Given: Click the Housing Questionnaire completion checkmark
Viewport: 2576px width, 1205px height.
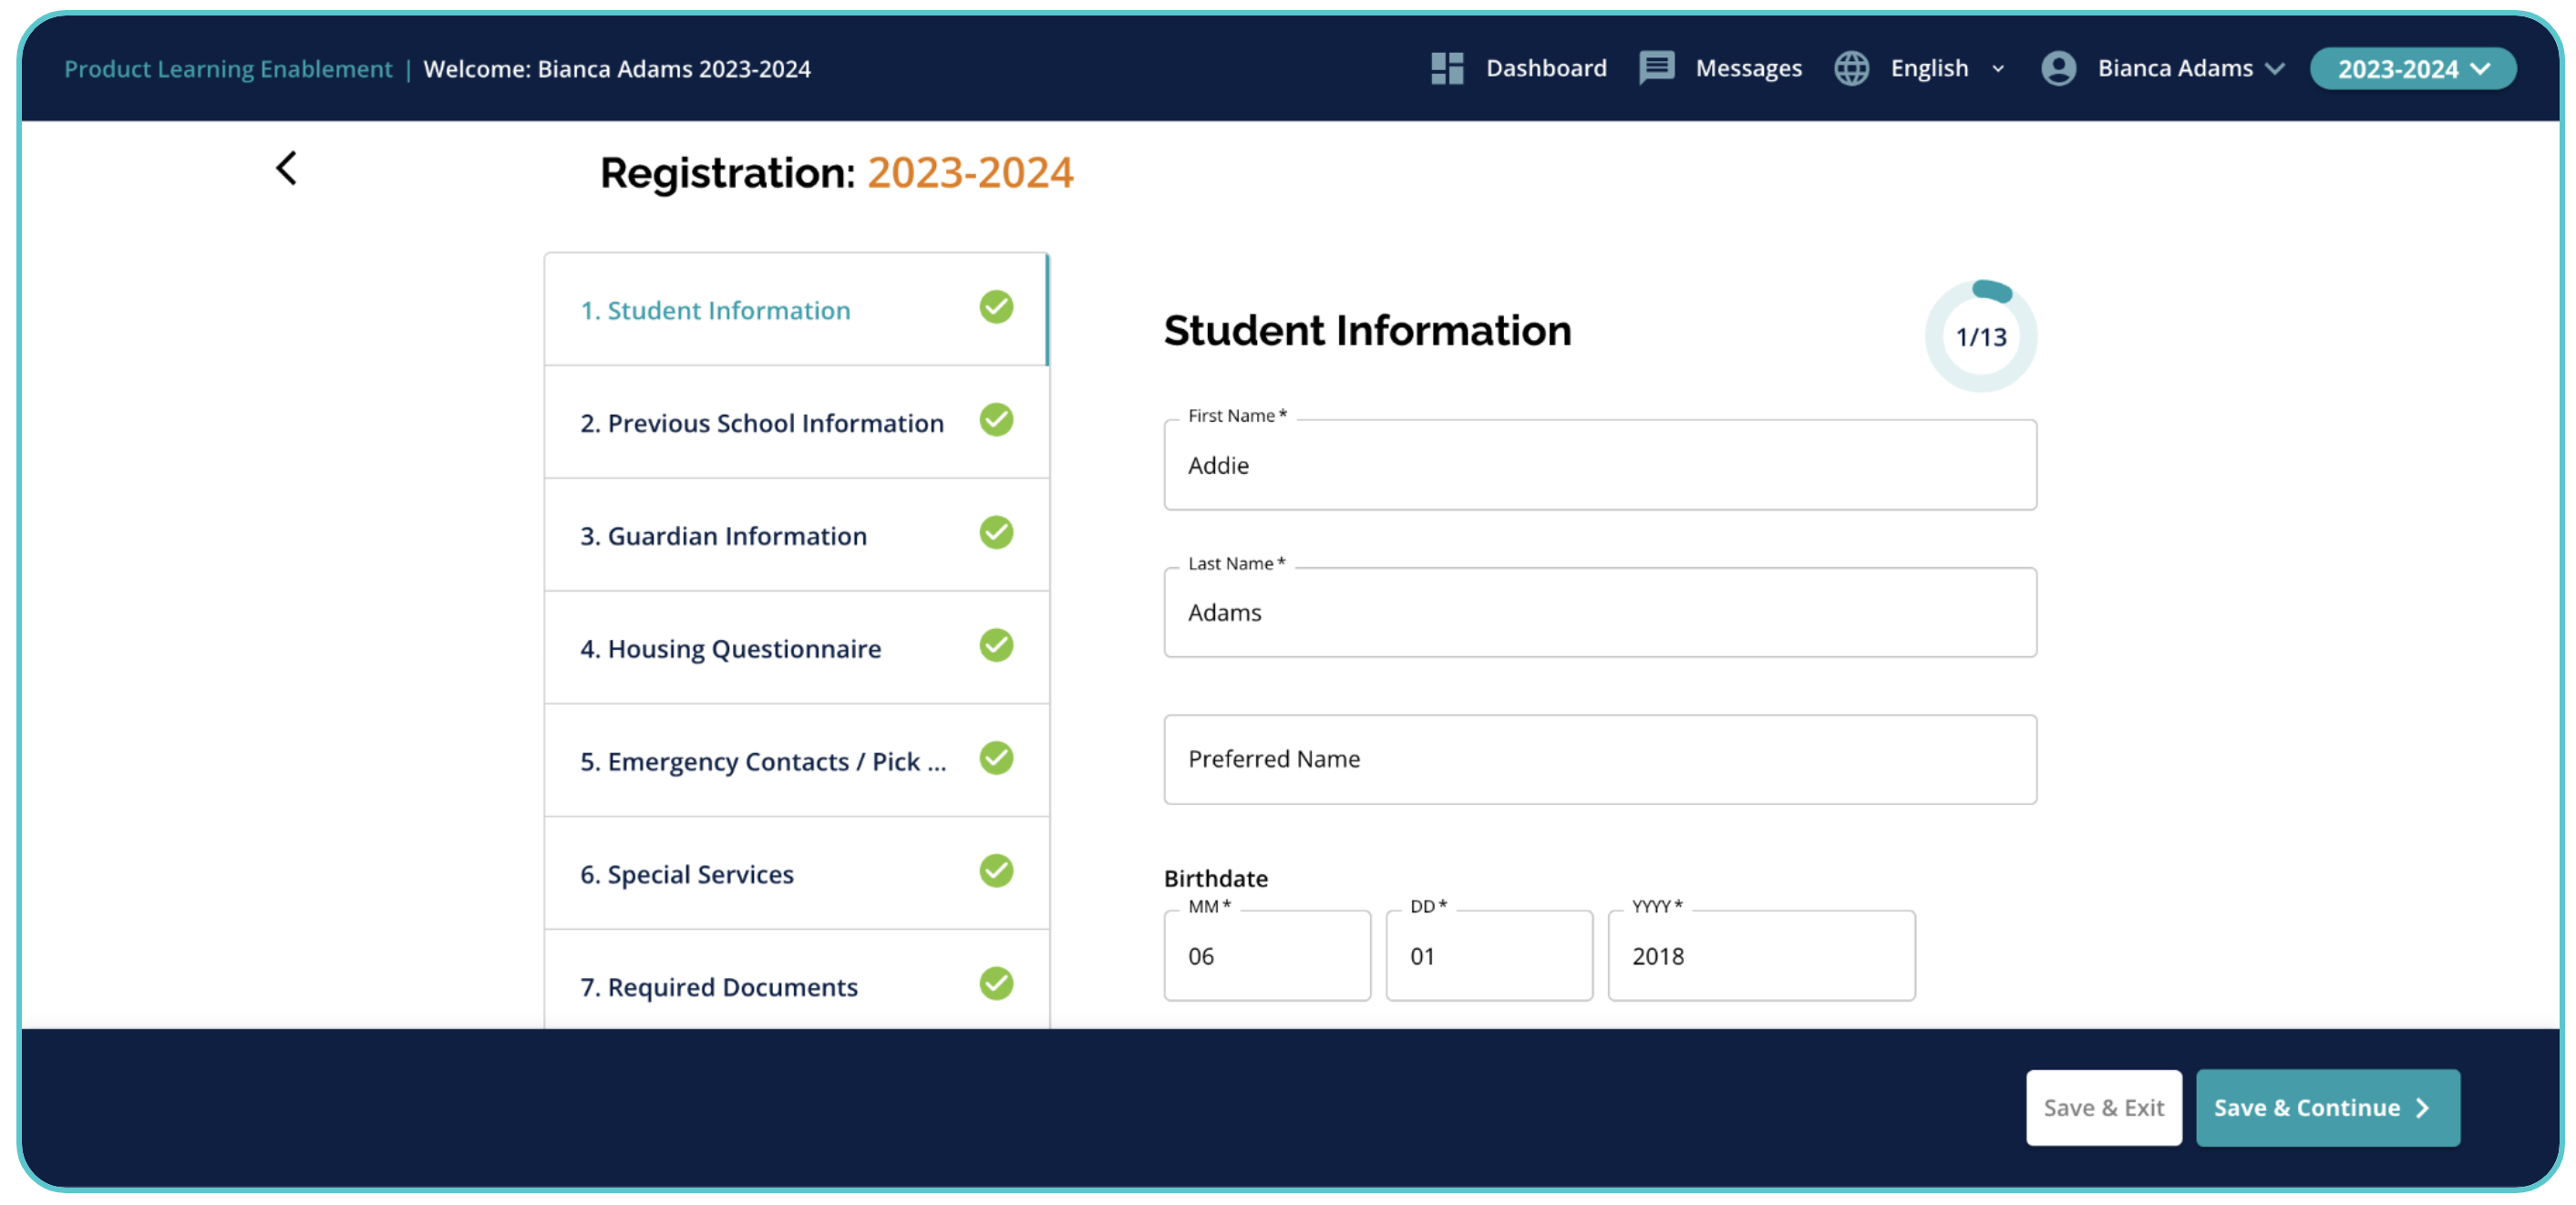Looking at the screenshot, I should pos(996,646).
